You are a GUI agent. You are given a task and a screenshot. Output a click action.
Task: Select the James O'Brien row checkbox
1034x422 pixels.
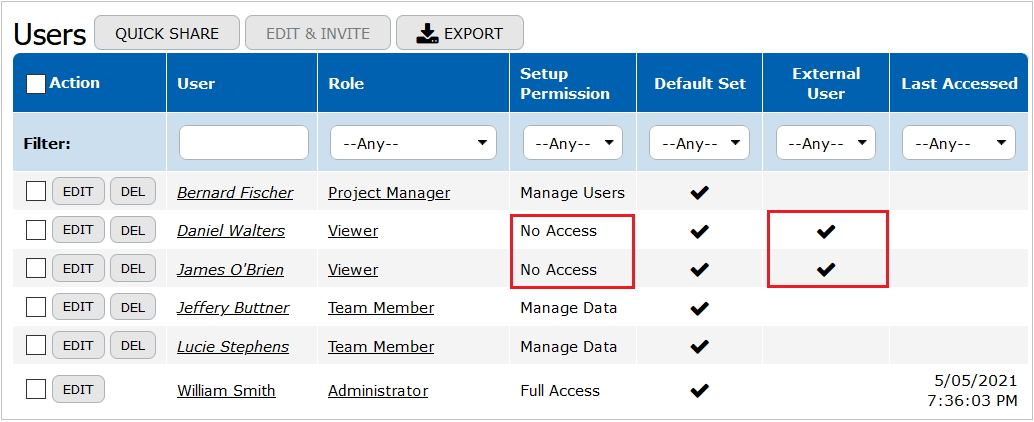pos(36,268)
